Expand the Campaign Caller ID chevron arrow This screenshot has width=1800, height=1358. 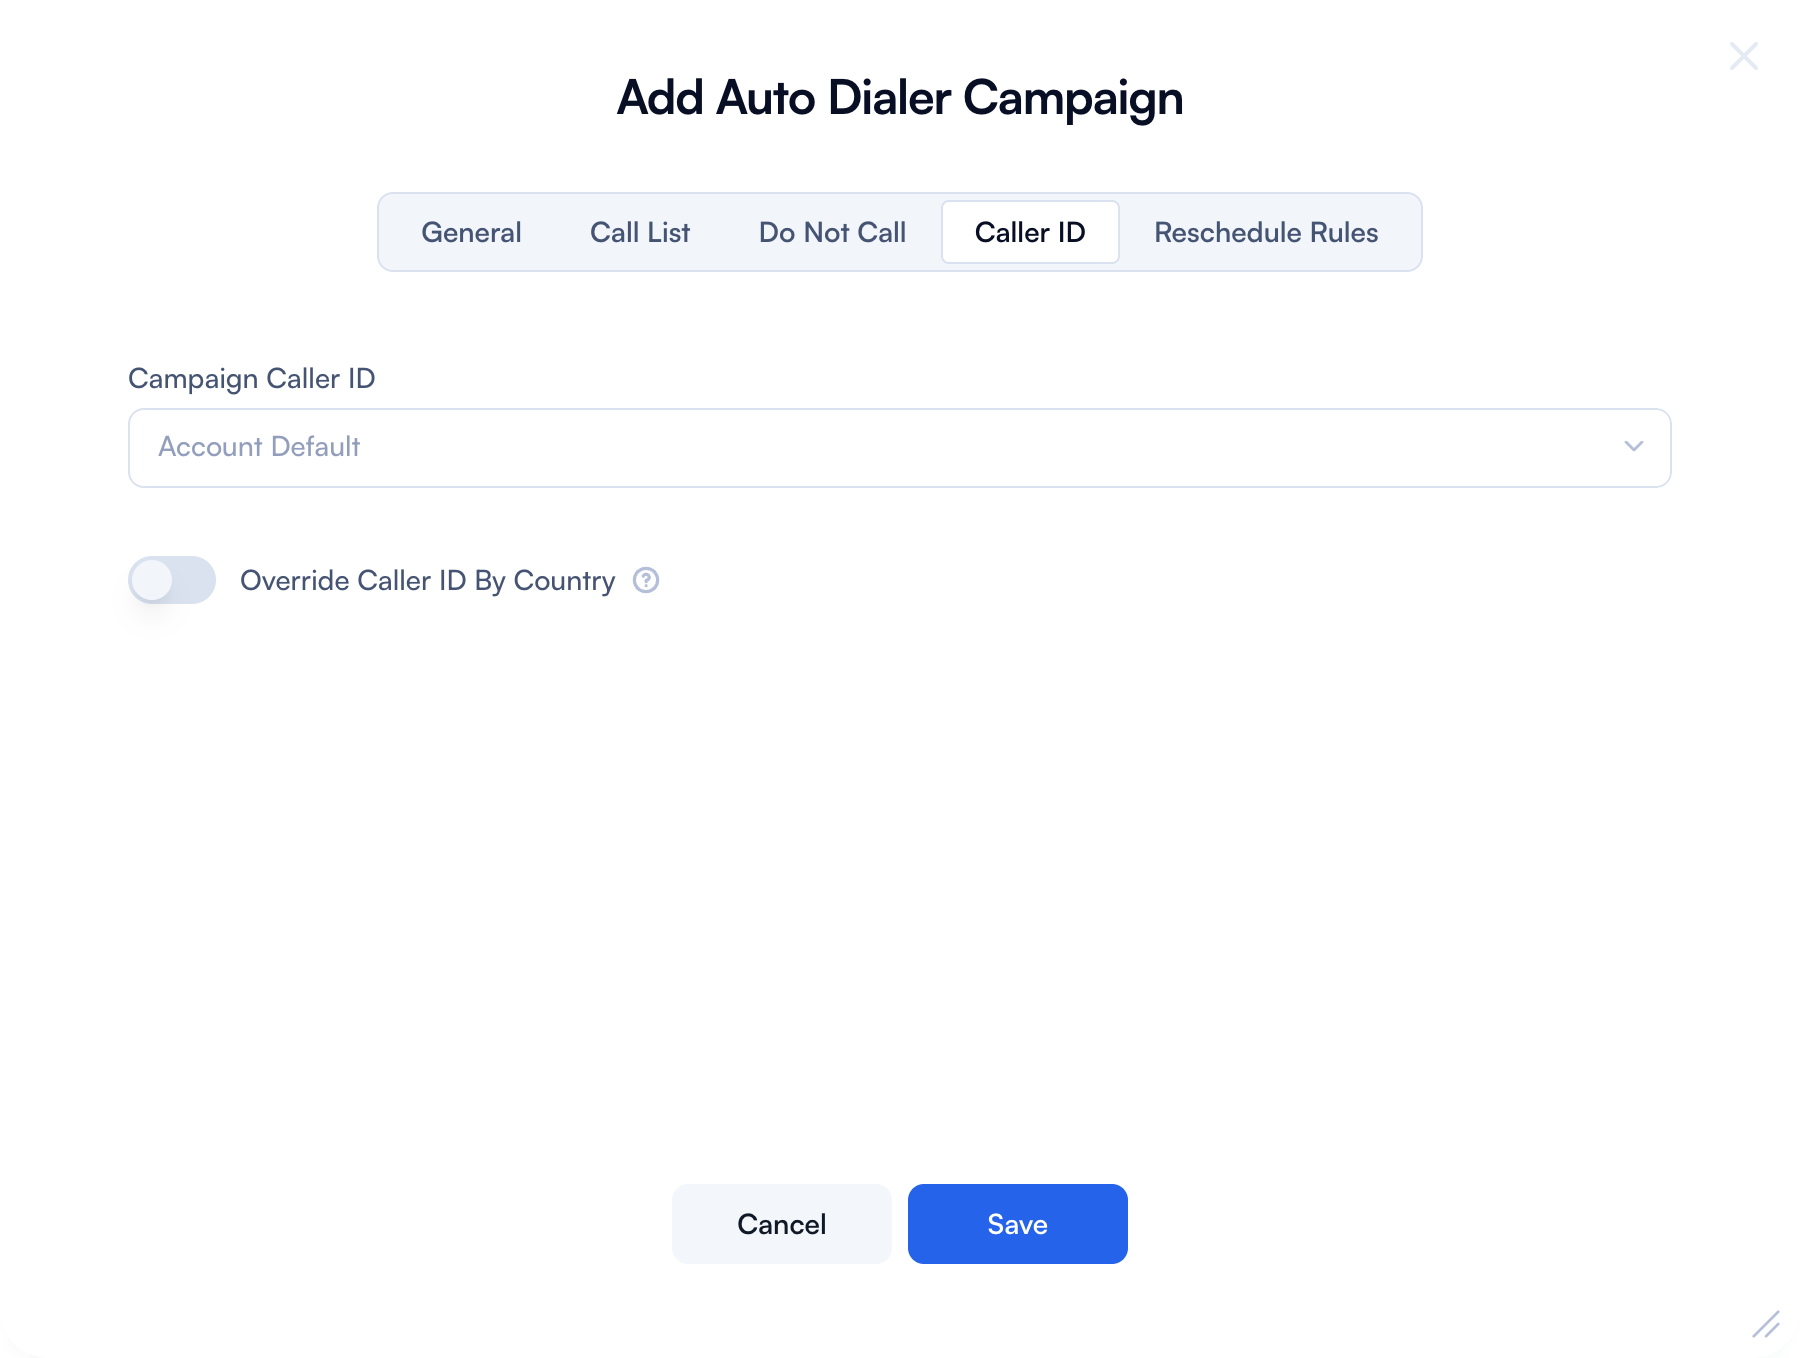coord(1634,446)
